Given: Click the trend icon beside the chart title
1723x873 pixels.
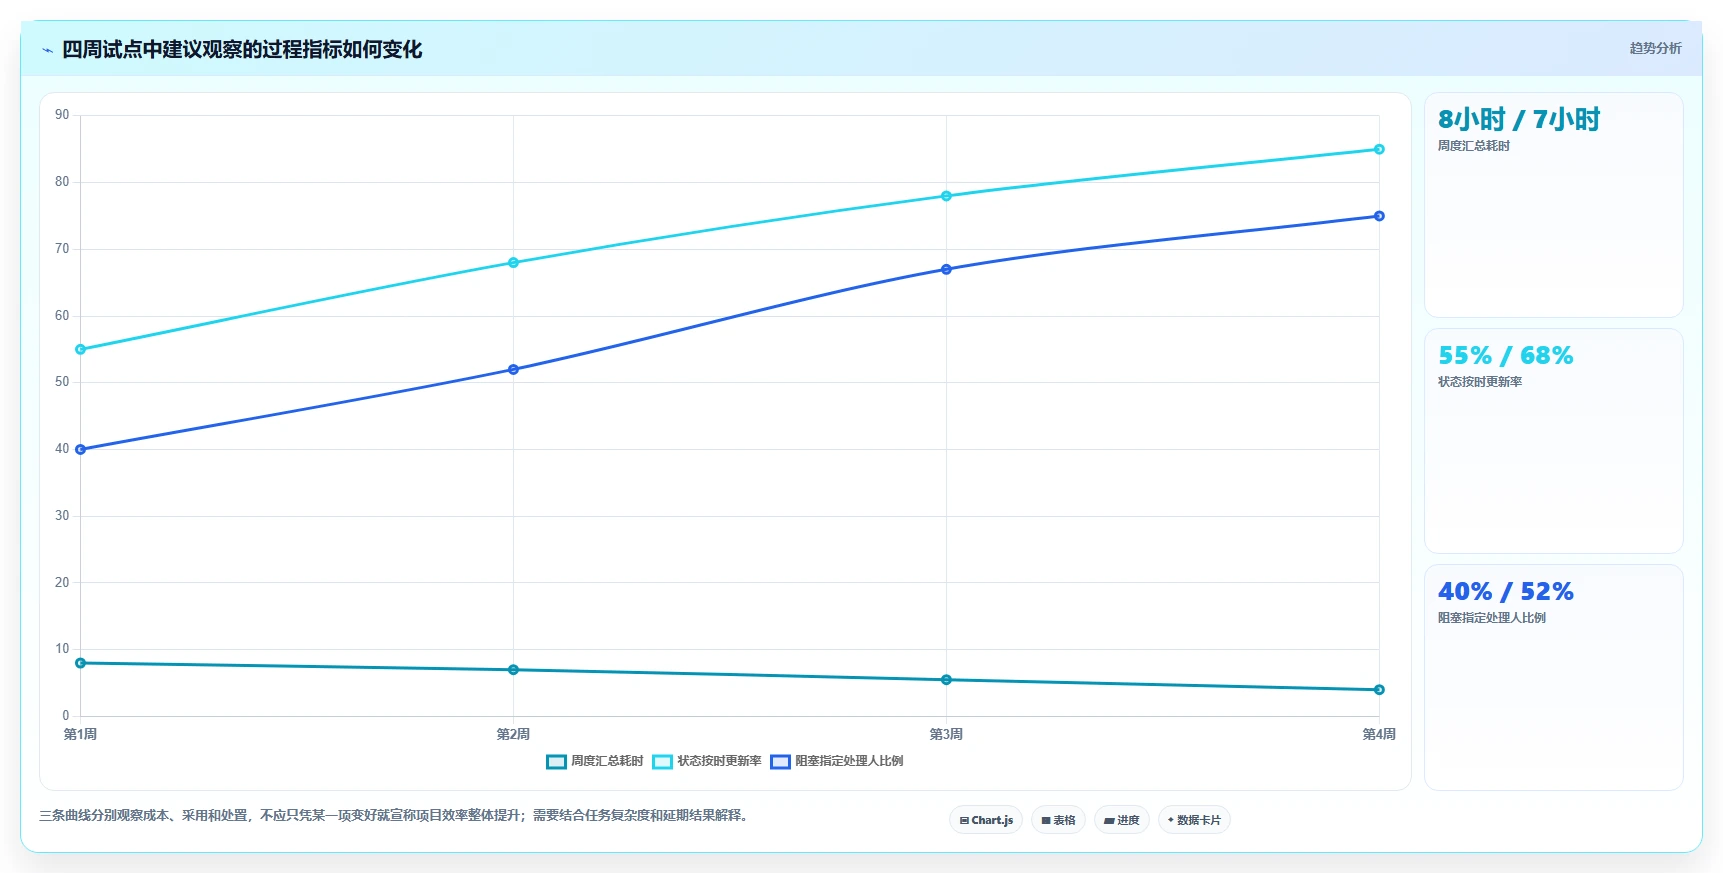Looking at the screenshot, I should [x=47, y=50].
